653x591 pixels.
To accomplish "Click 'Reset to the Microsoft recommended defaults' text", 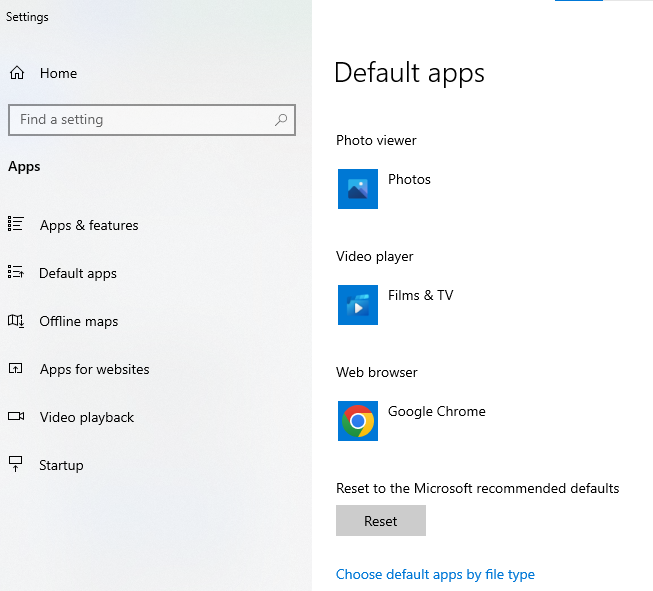I will pos(478,488).
